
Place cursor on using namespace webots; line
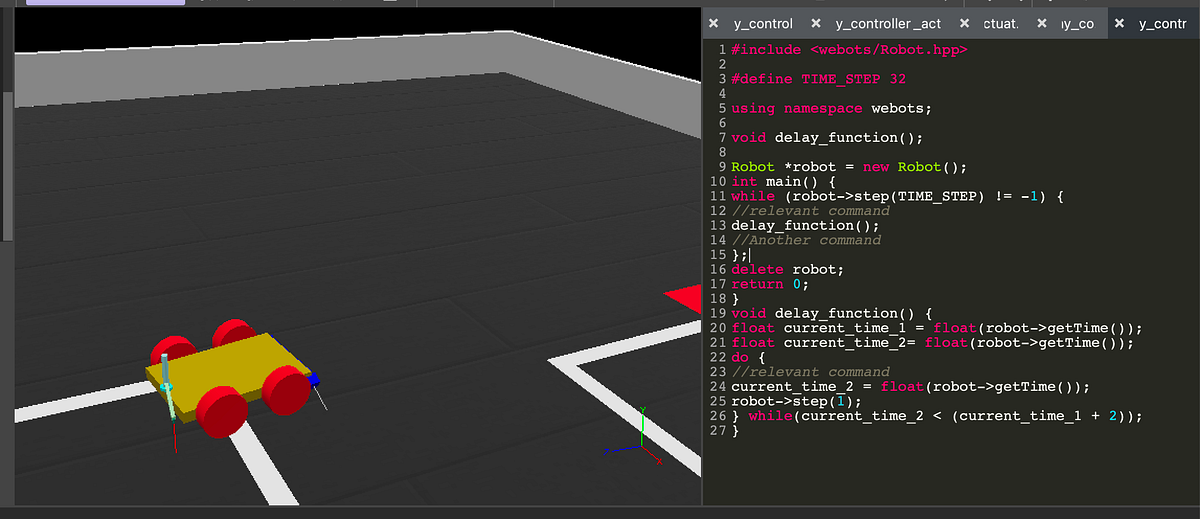click(x=831, y=108)
